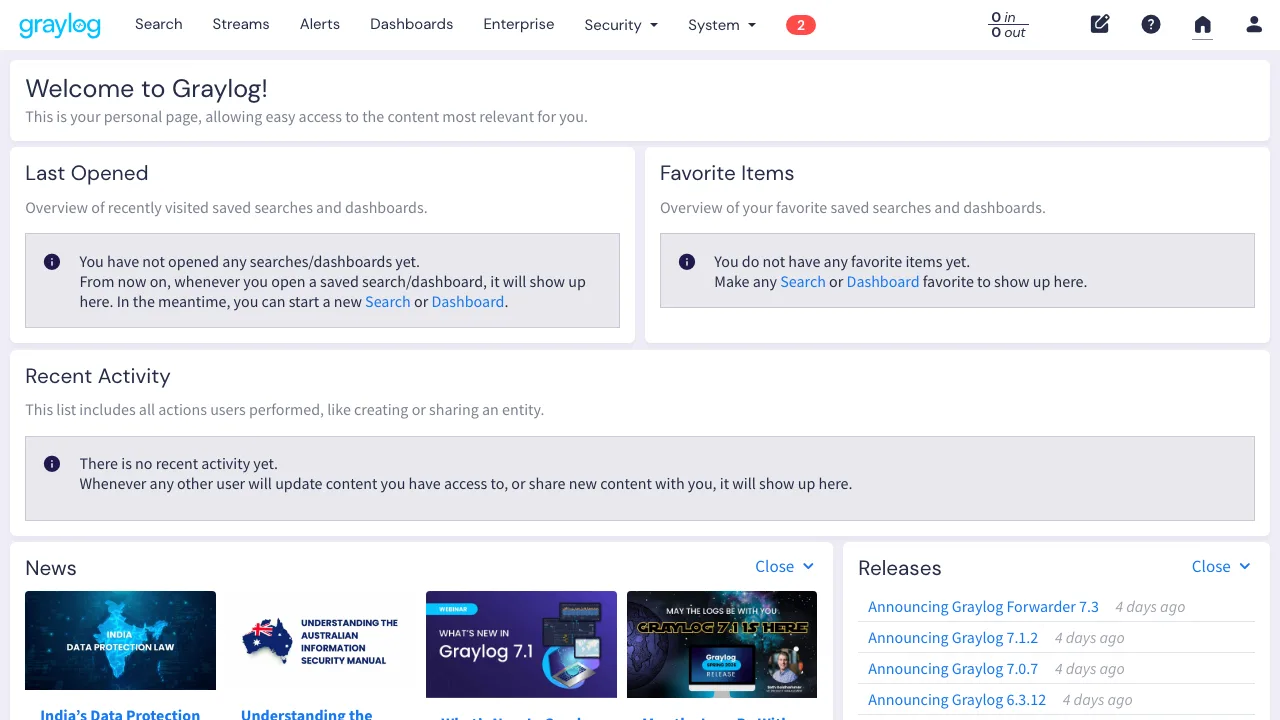Collapse the News section with Close

pos(785,566)
